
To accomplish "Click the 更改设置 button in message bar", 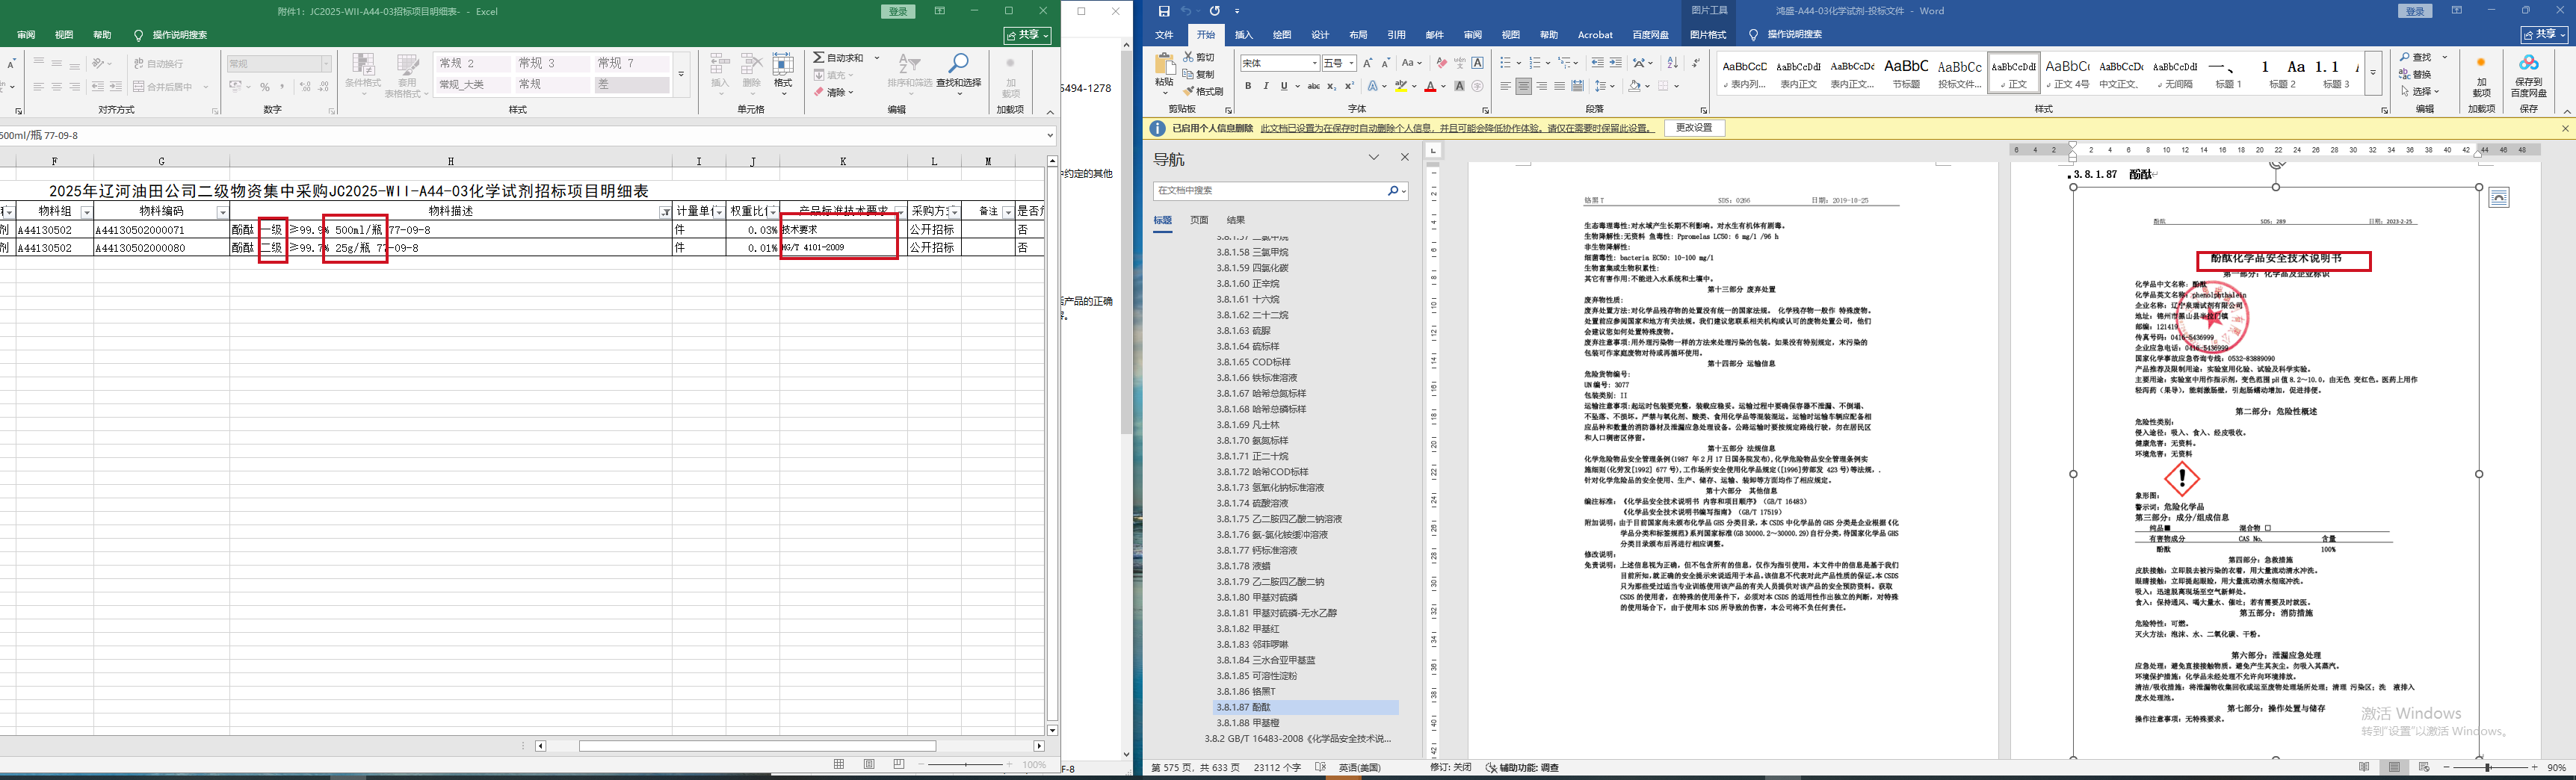I will click(x=1694, y=128).
